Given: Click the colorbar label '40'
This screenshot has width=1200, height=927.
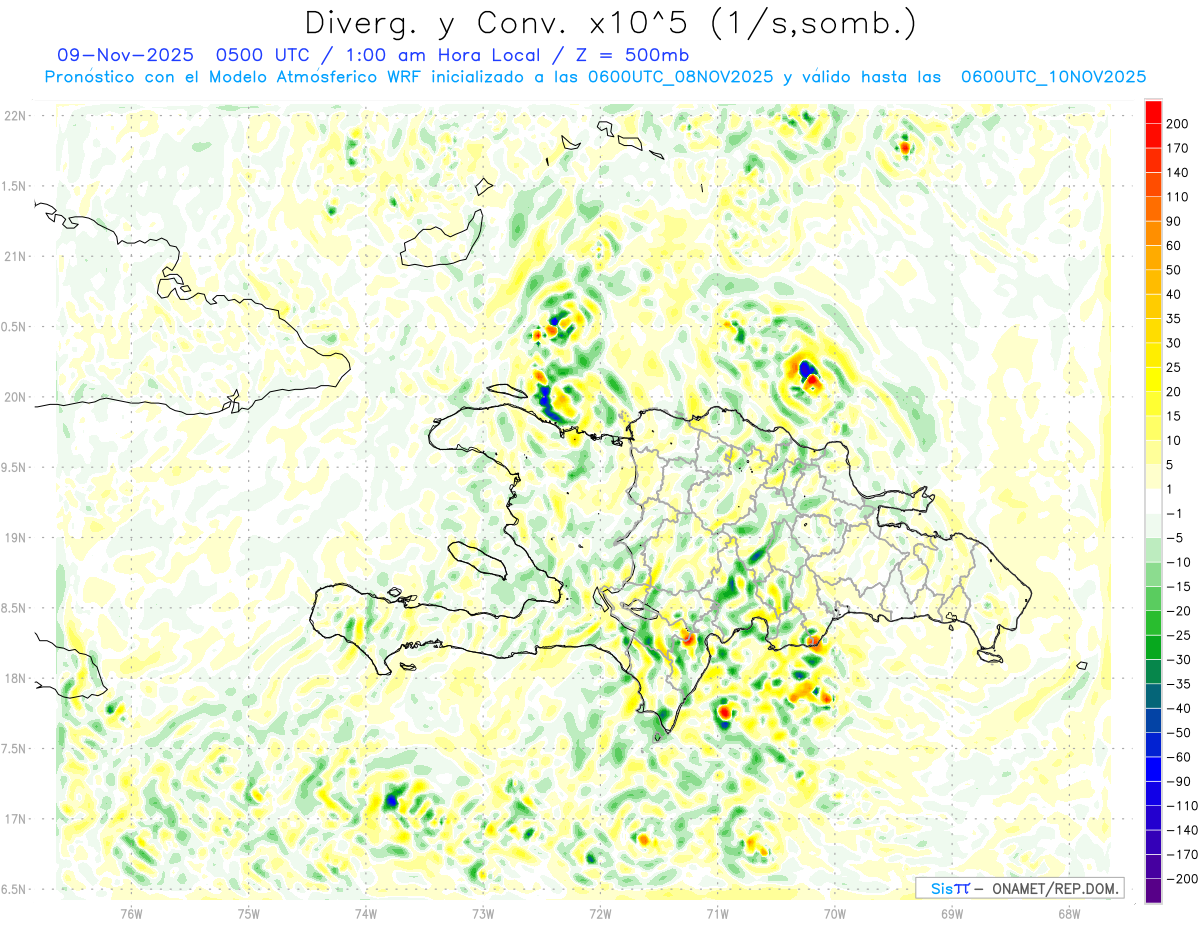Looking at the screenshot, I should pyautogui.click(x=1173, y=294).
